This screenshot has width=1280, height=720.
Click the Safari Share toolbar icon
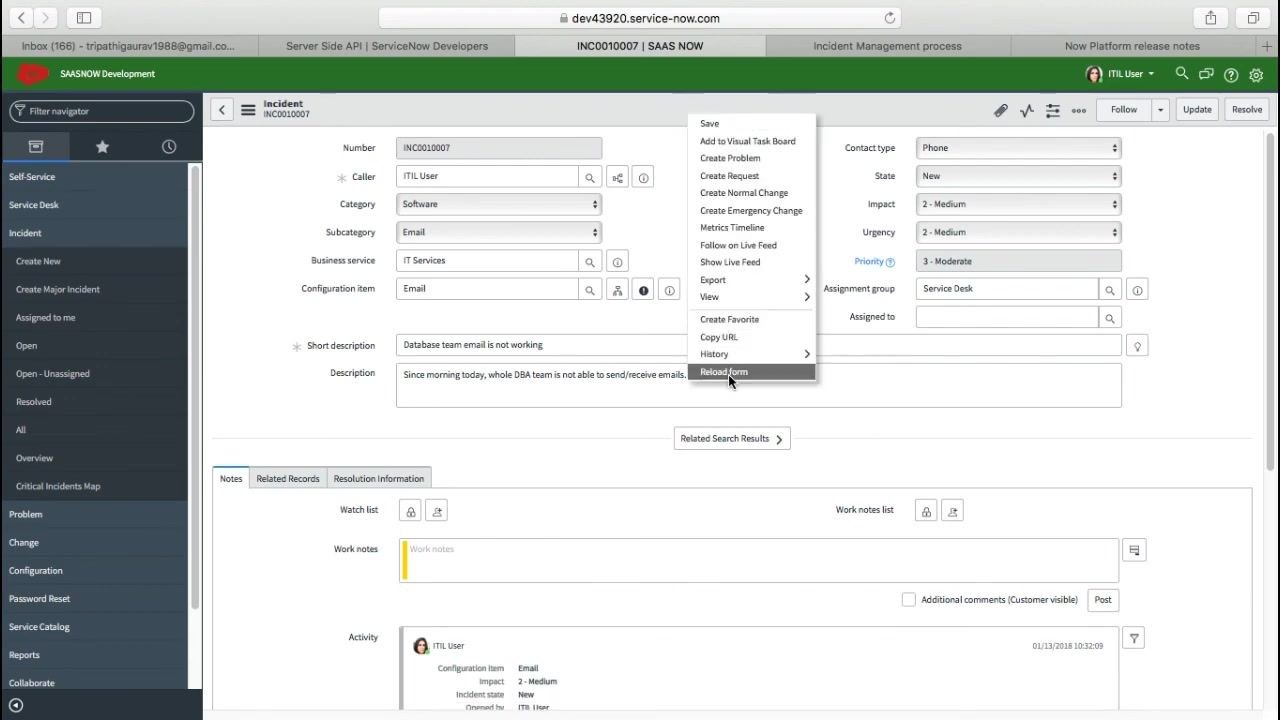point(1211,18)
